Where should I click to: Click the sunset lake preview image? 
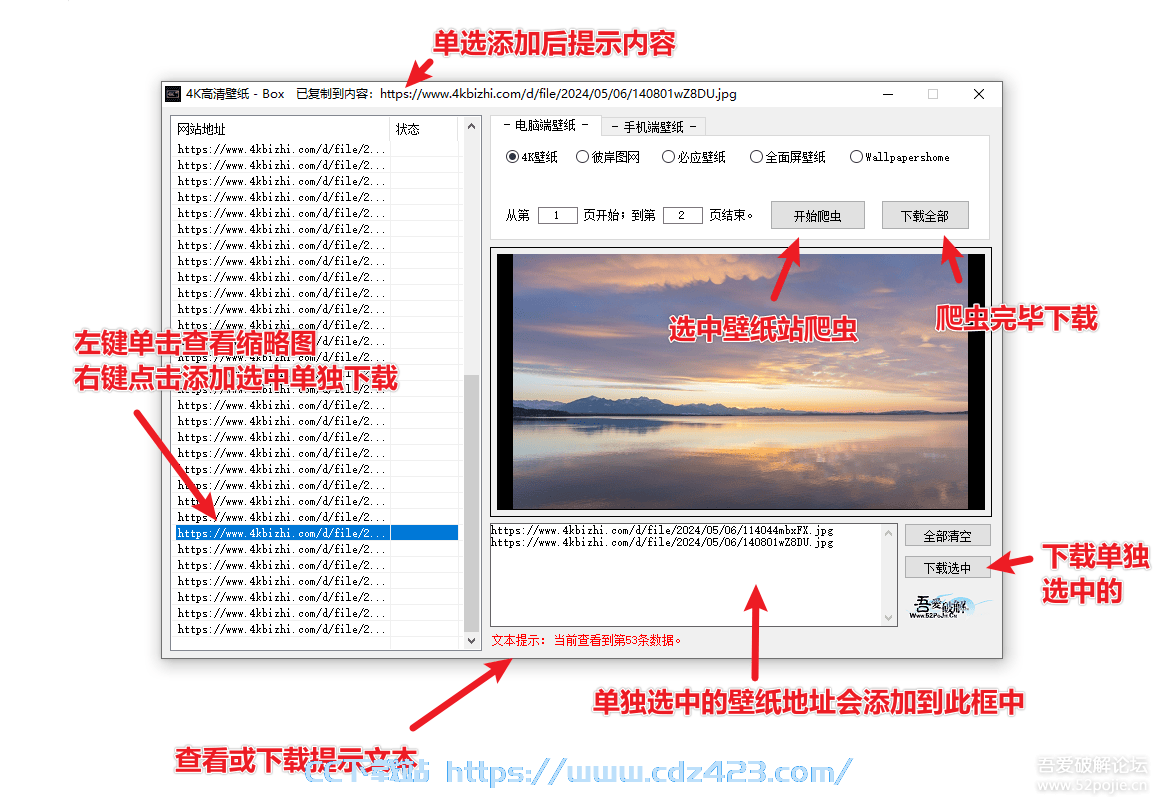(741, 381)
